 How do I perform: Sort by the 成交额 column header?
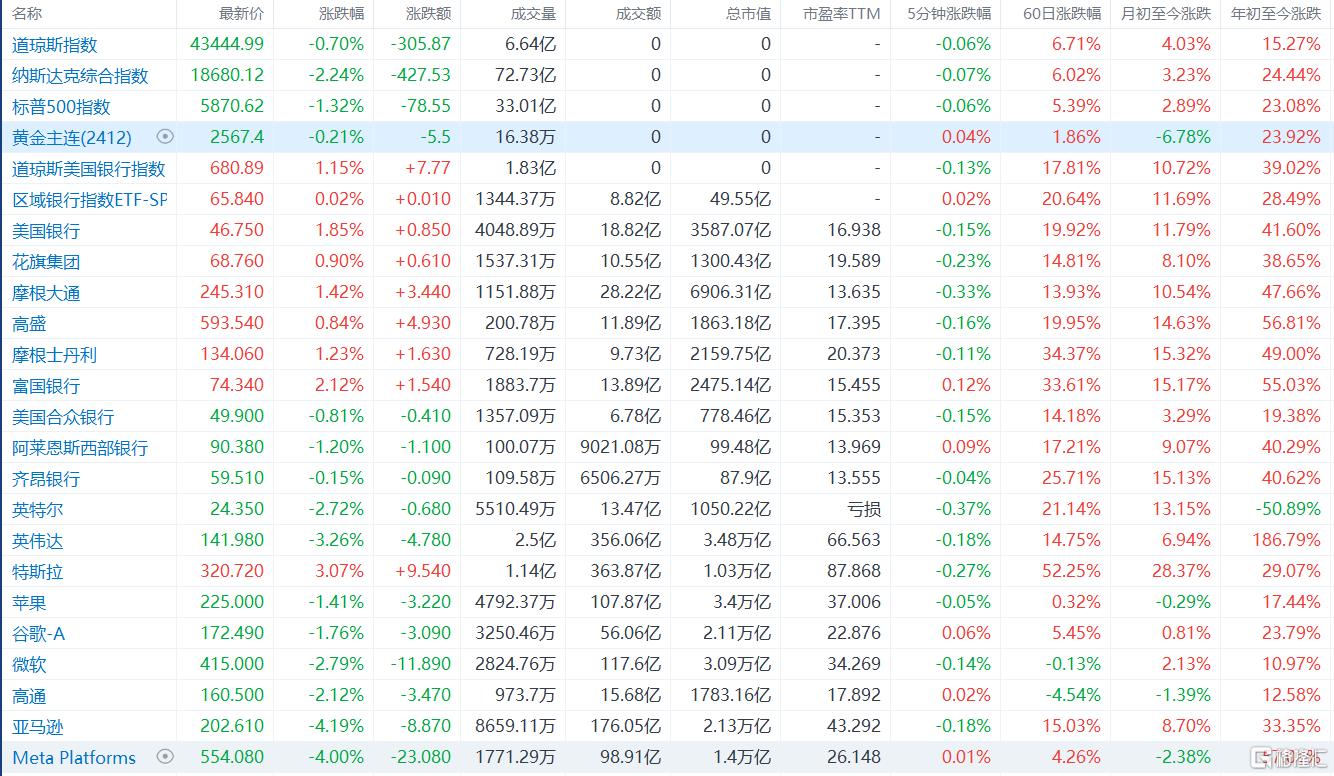(638, 13)
